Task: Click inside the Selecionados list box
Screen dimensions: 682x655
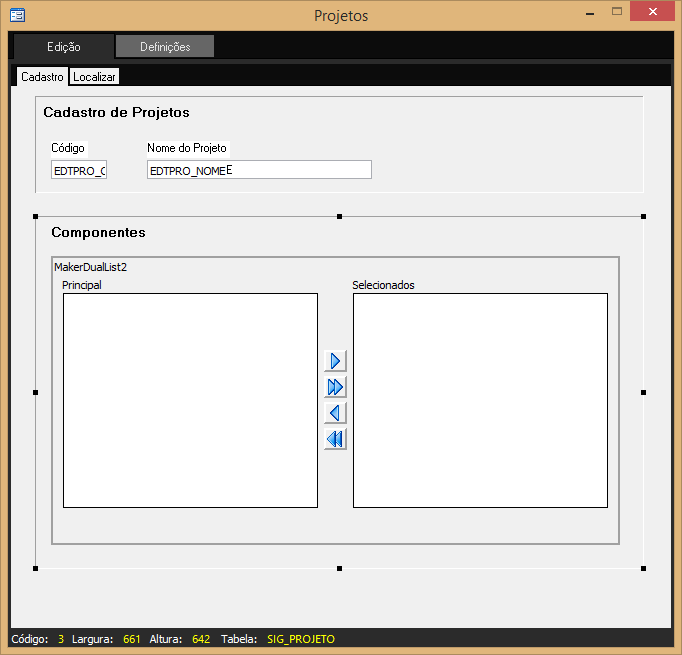Action: [480, 400]
